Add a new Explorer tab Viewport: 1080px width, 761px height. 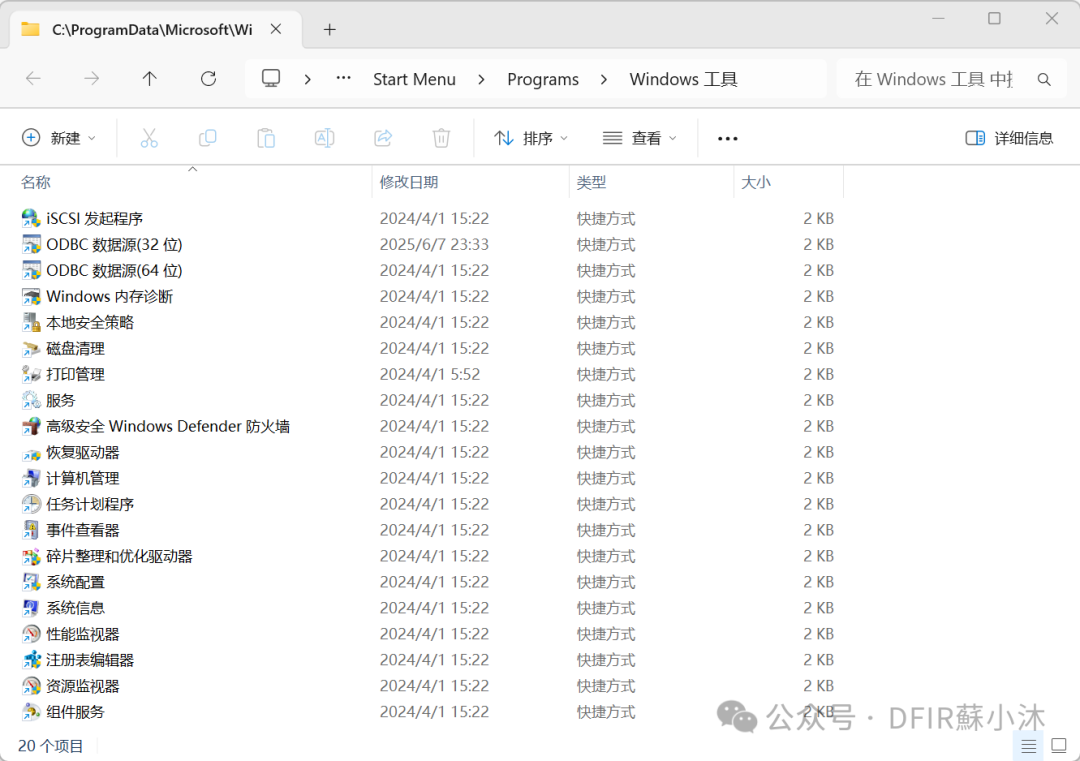[x=330, y=30]
